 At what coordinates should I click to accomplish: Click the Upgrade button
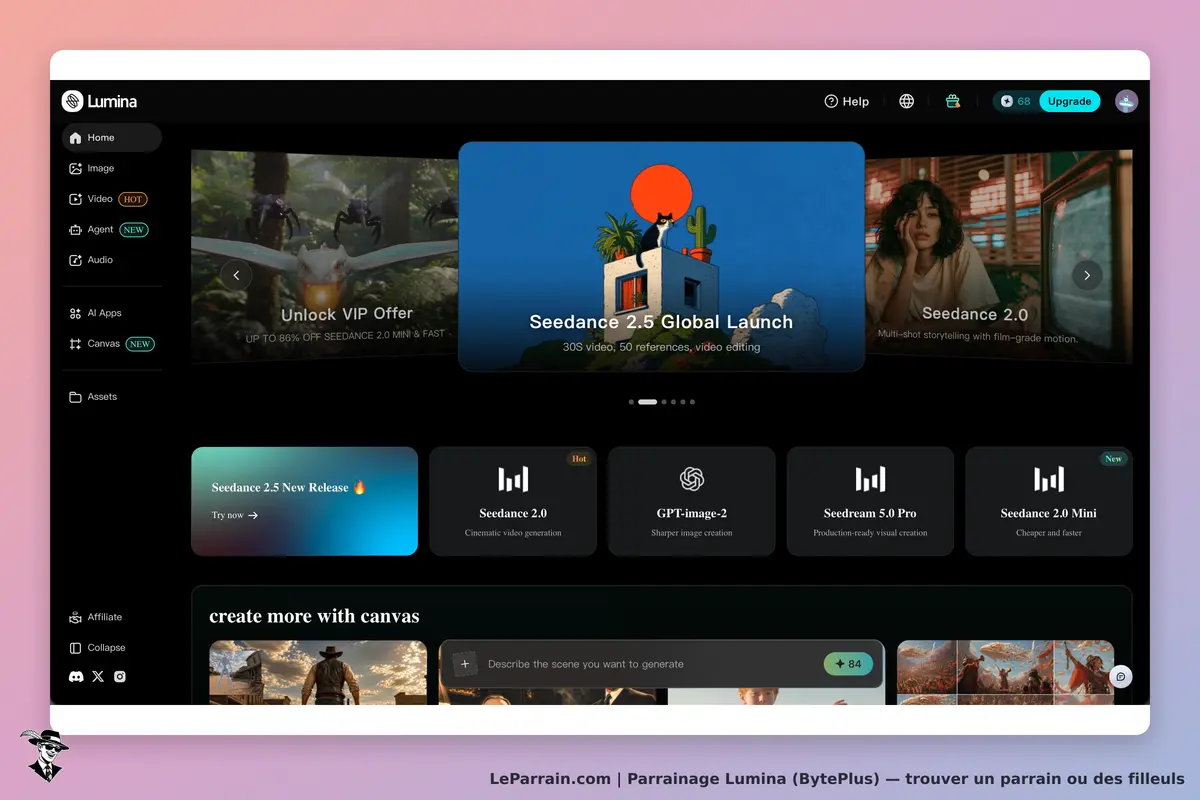(x=1070, y=101)
